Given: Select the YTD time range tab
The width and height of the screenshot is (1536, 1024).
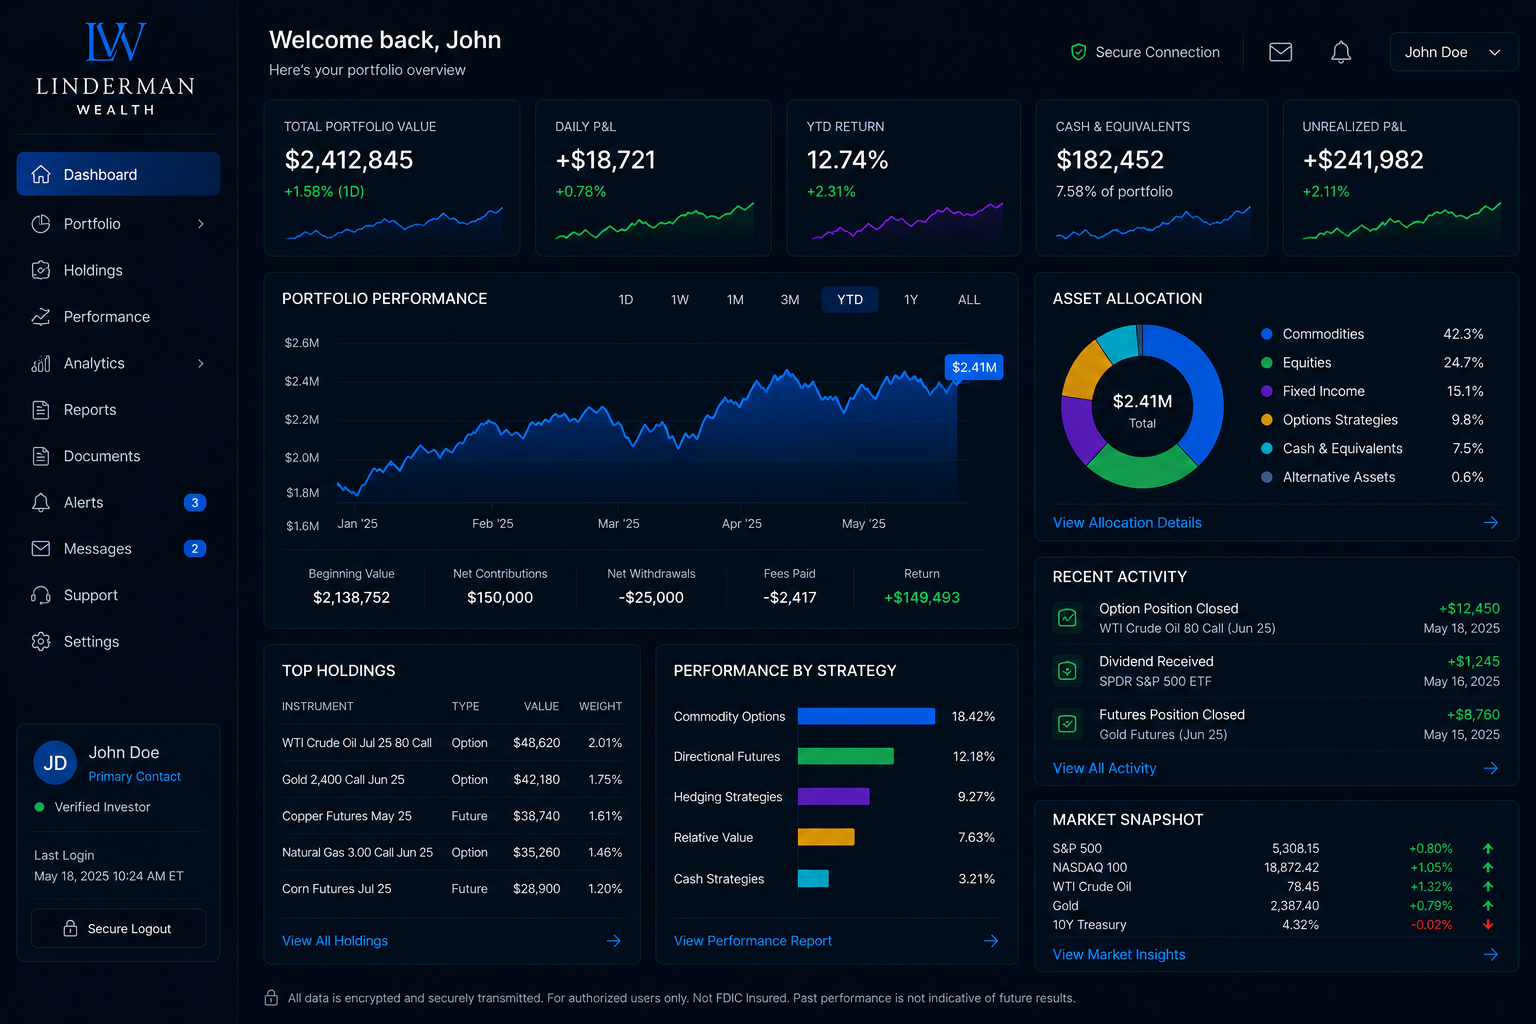Looking at the screenshot, I should (850, 300).
